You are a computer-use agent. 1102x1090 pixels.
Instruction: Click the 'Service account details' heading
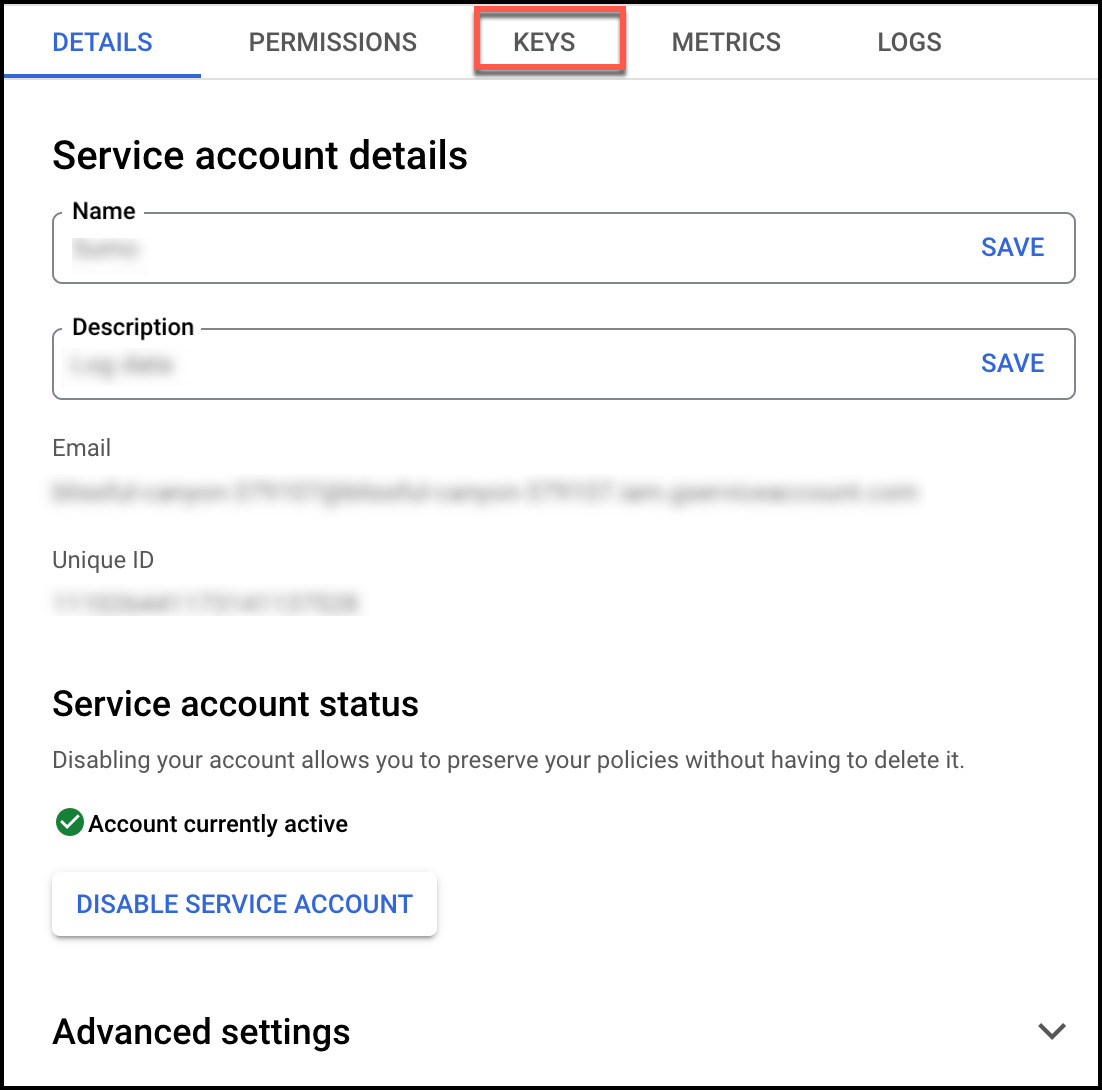[260, 156]
